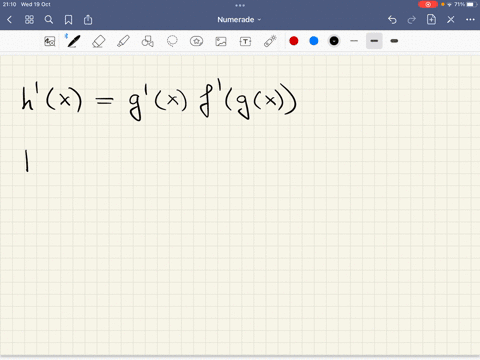480x360 pixels.
Task: Select the Lasso tool
Action: click(172, 41)
